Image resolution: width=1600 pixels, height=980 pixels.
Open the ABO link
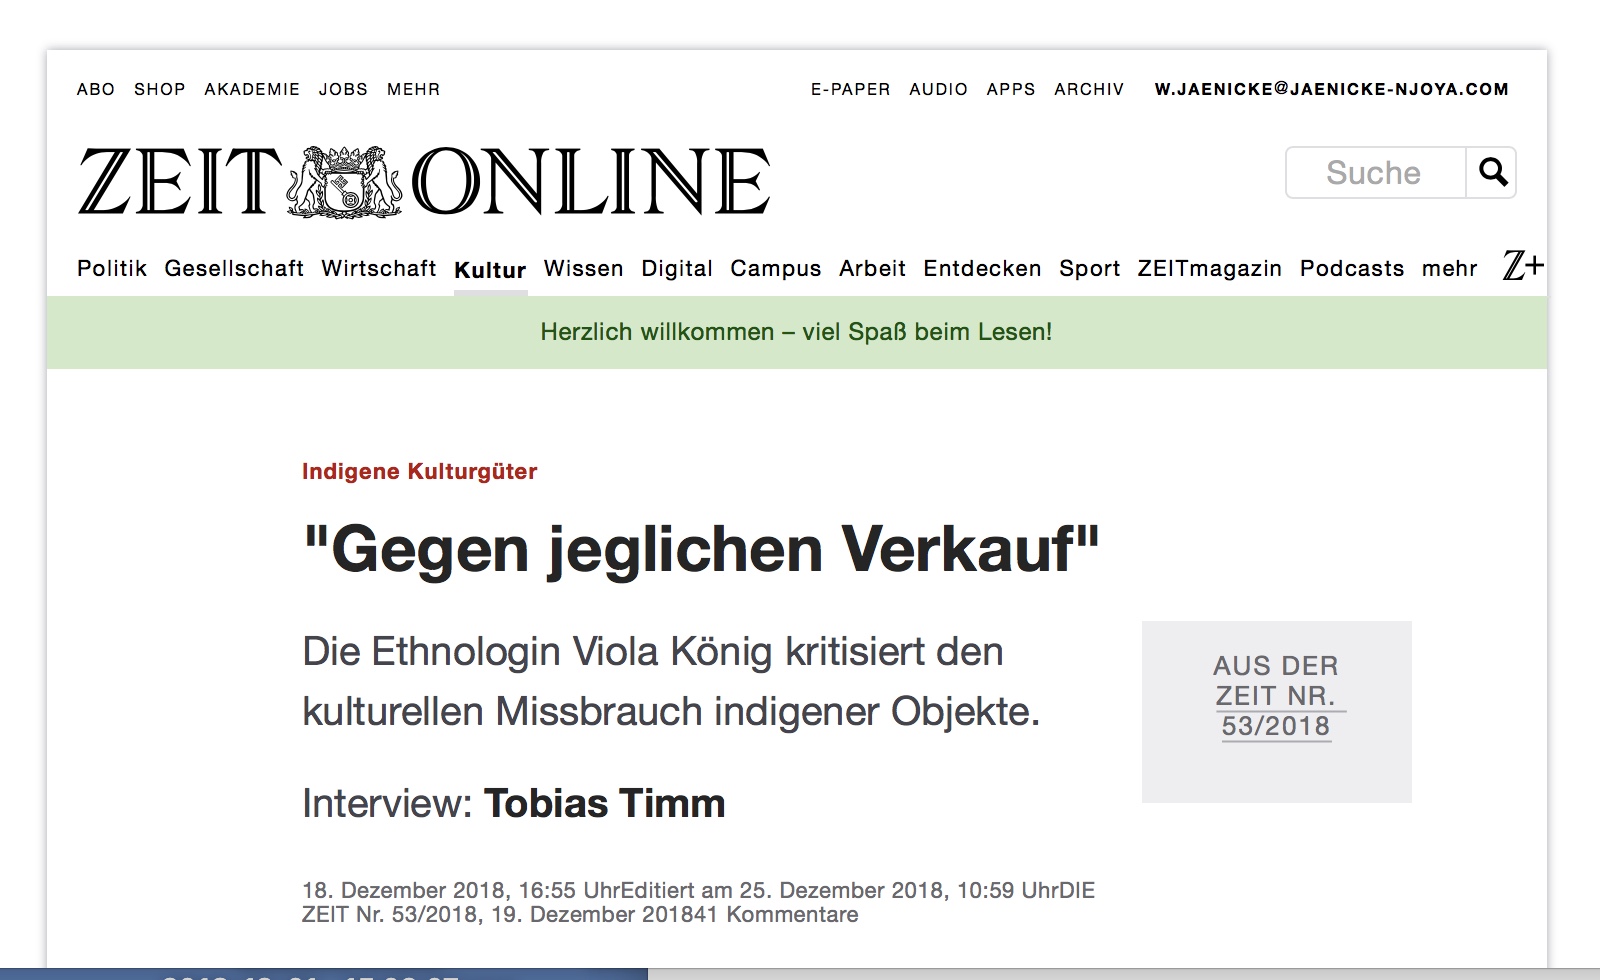coord(96,89)
